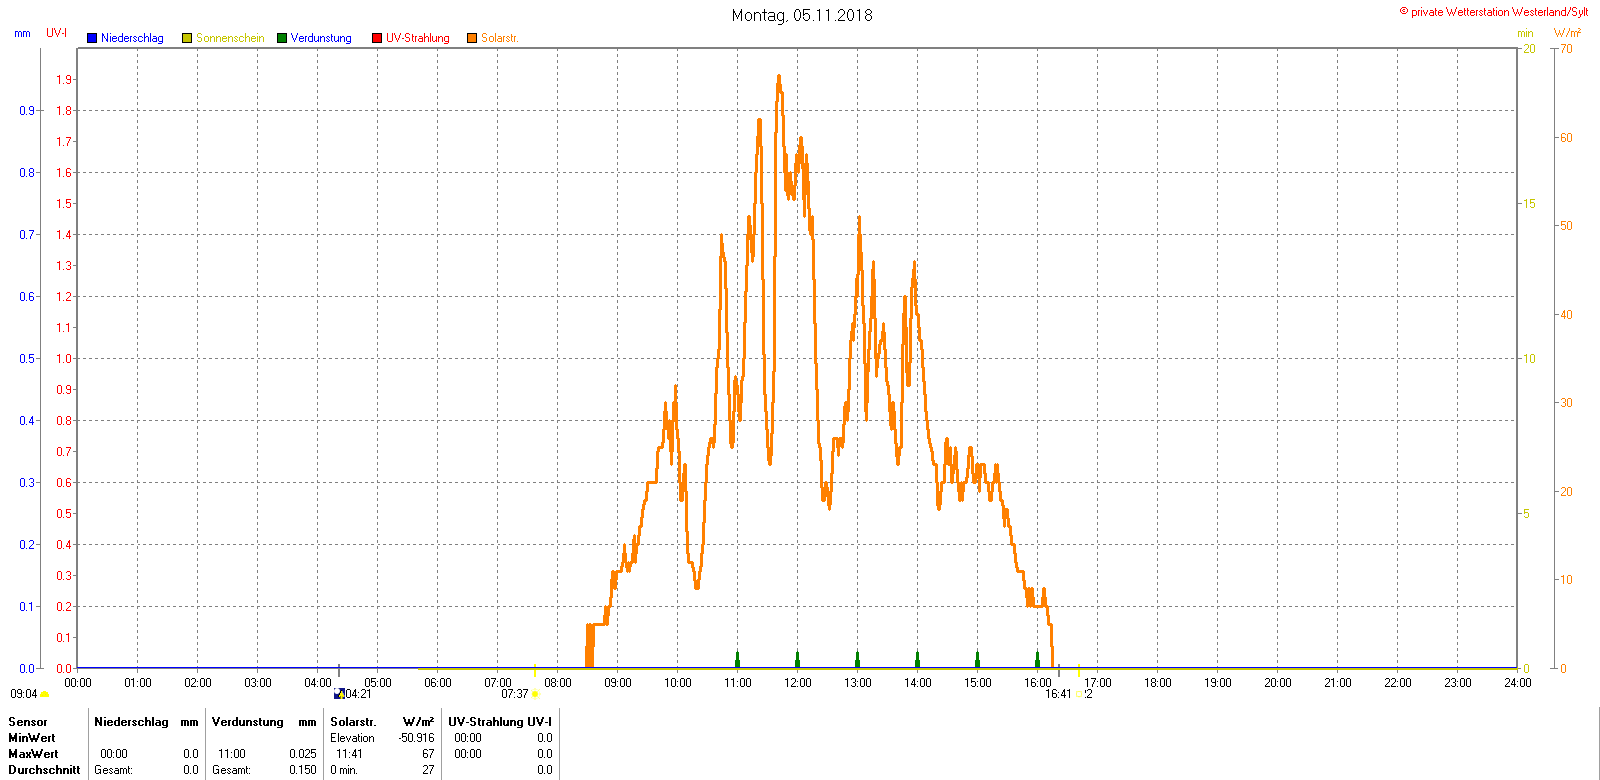Click the Verdunstung column header in the table
This screenshot has width=1600, height=780.
tap(248, 722)
